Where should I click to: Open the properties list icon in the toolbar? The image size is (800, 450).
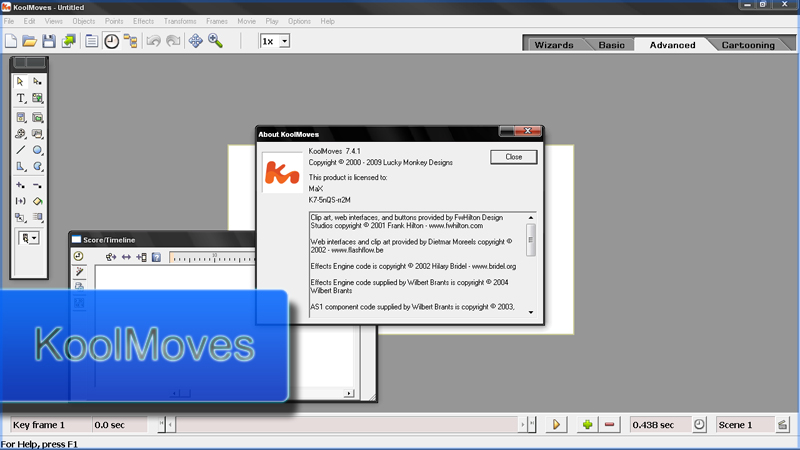[91, 41]
